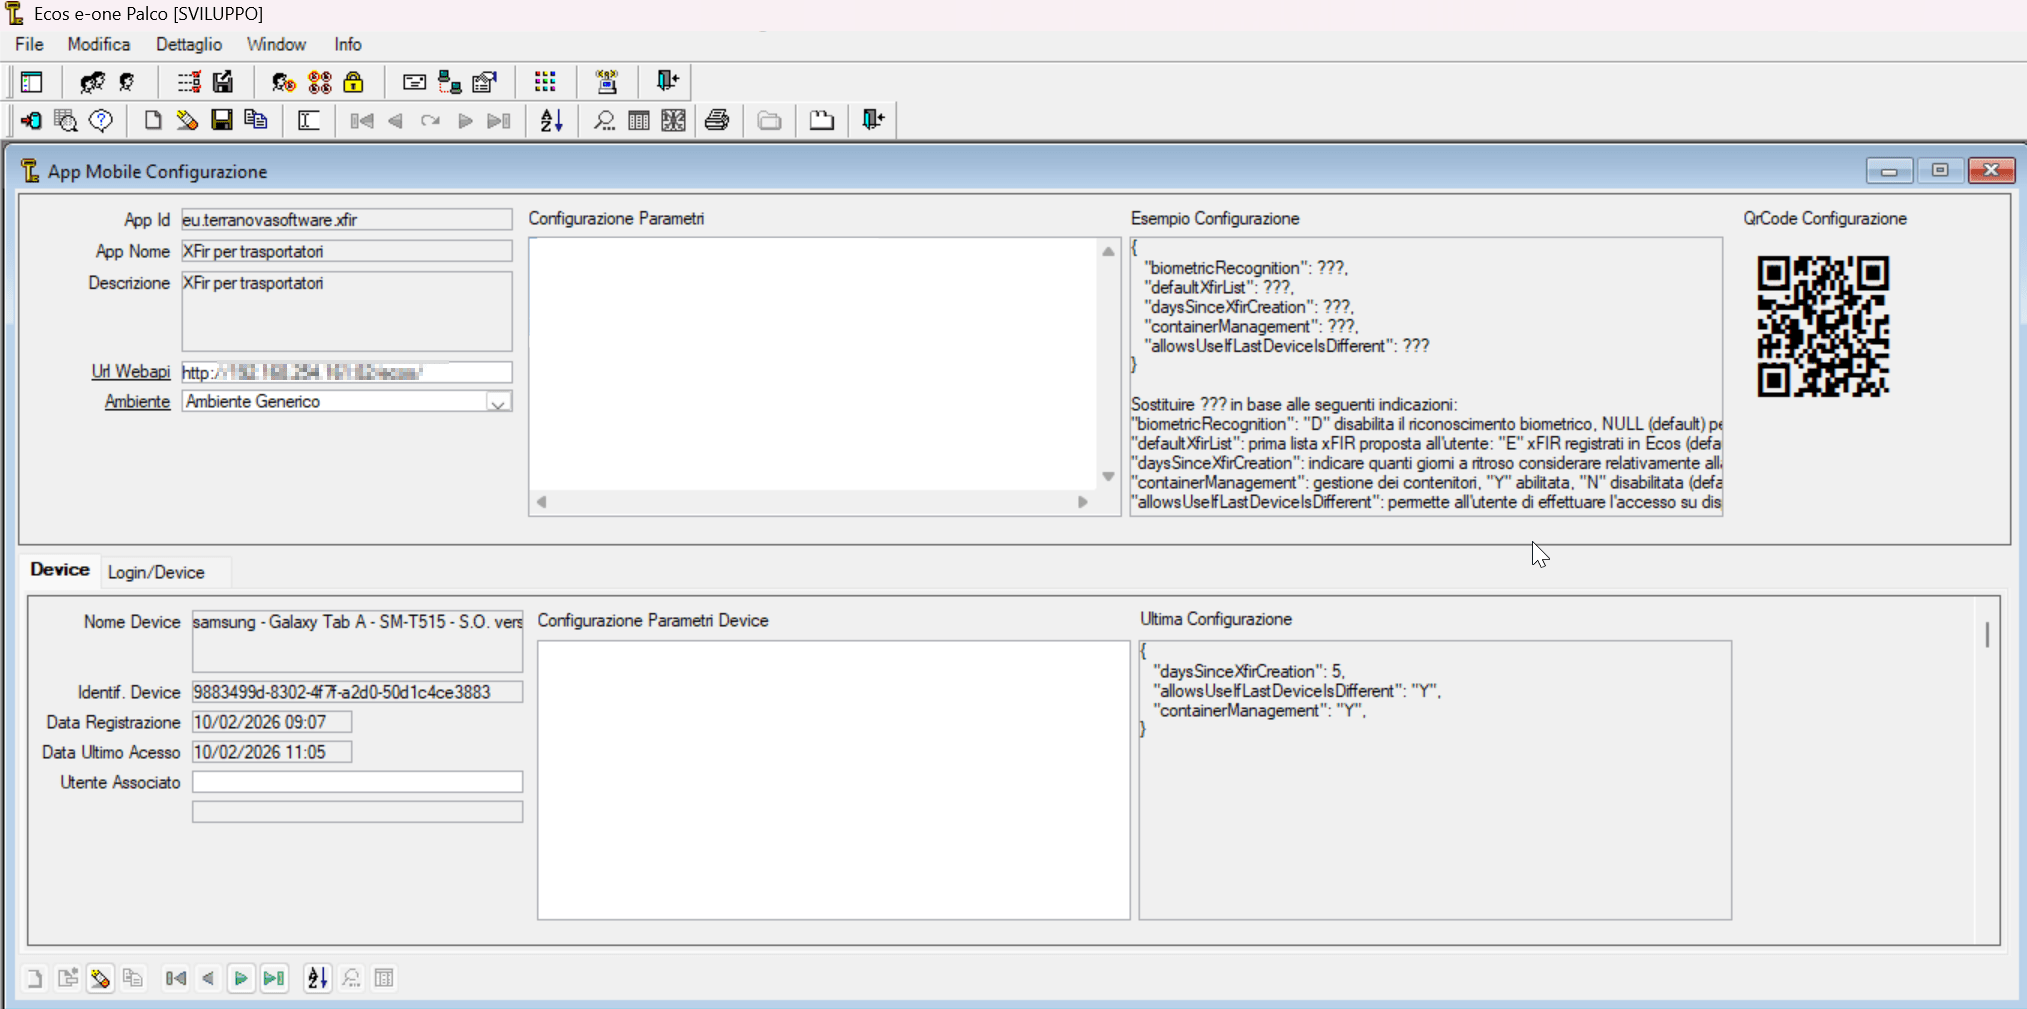The image size is (2027, 1009).
Task: Click the magnifying glass search icon
Action: [x=604, y=121]
